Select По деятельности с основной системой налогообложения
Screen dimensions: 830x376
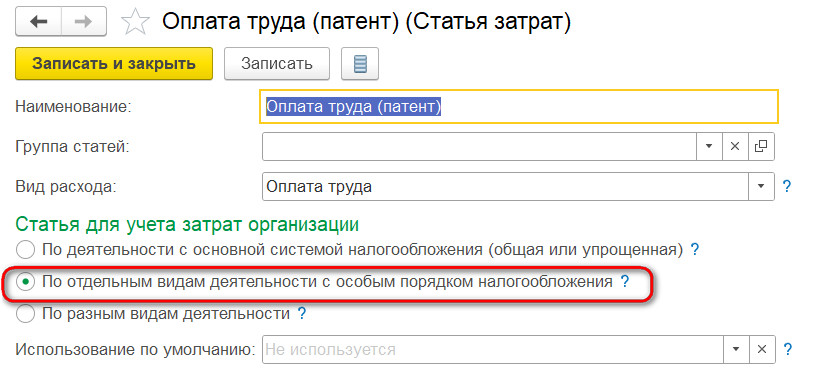(25, 249)
